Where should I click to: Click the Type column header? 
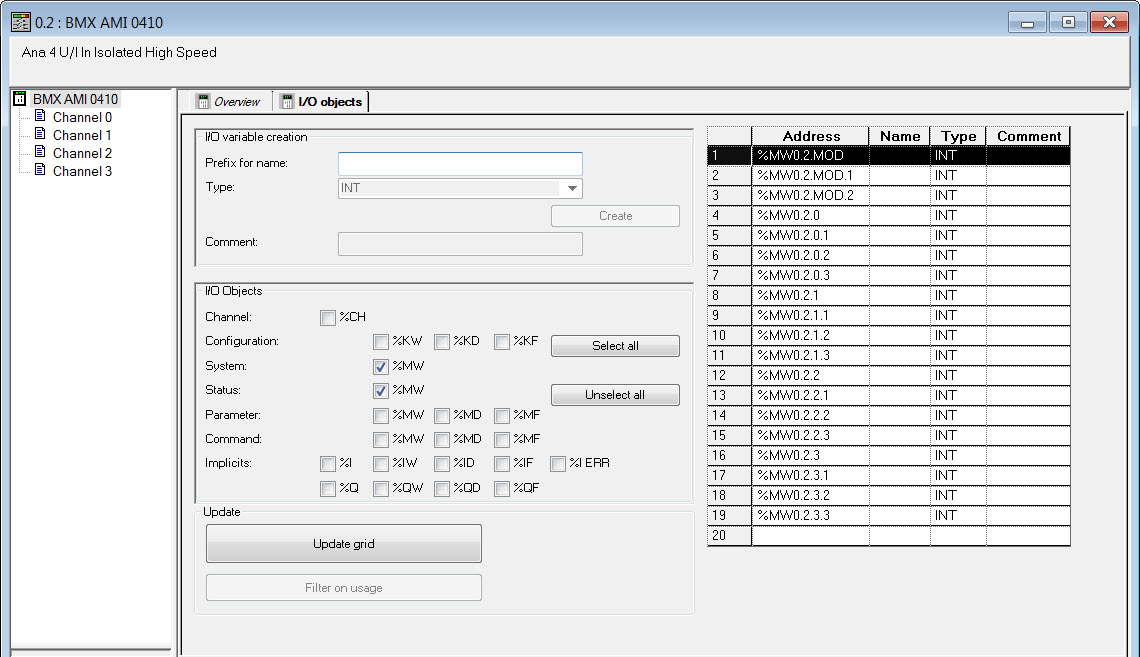coord(958,136)
